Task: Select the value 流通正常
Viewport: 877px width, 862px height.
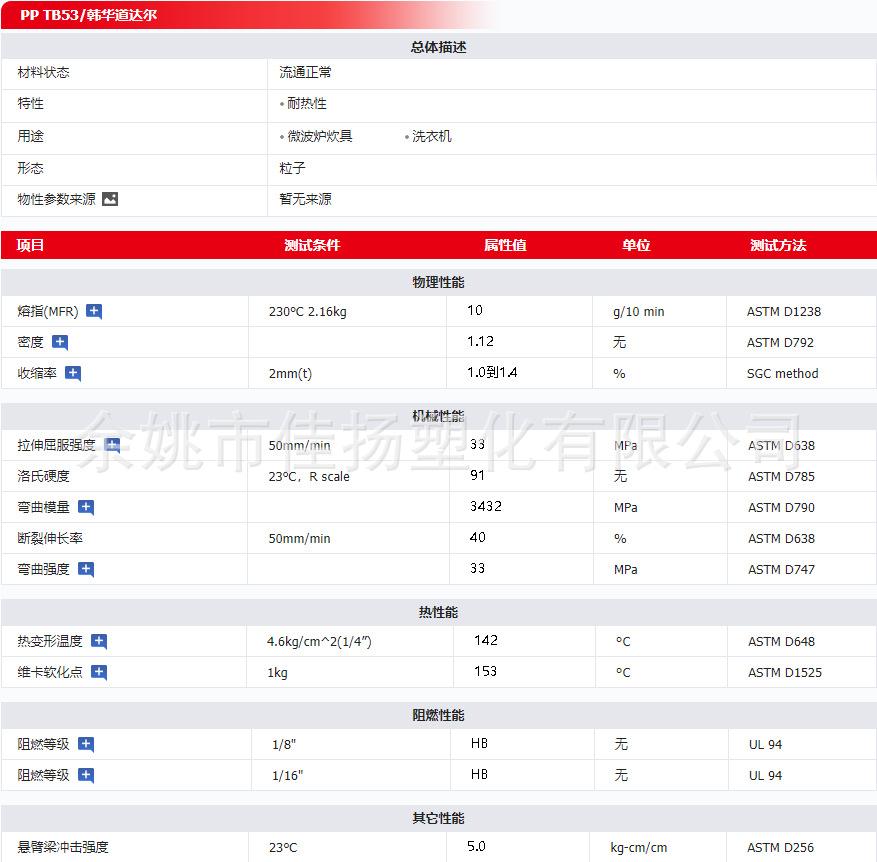Action: click(305, 73)
